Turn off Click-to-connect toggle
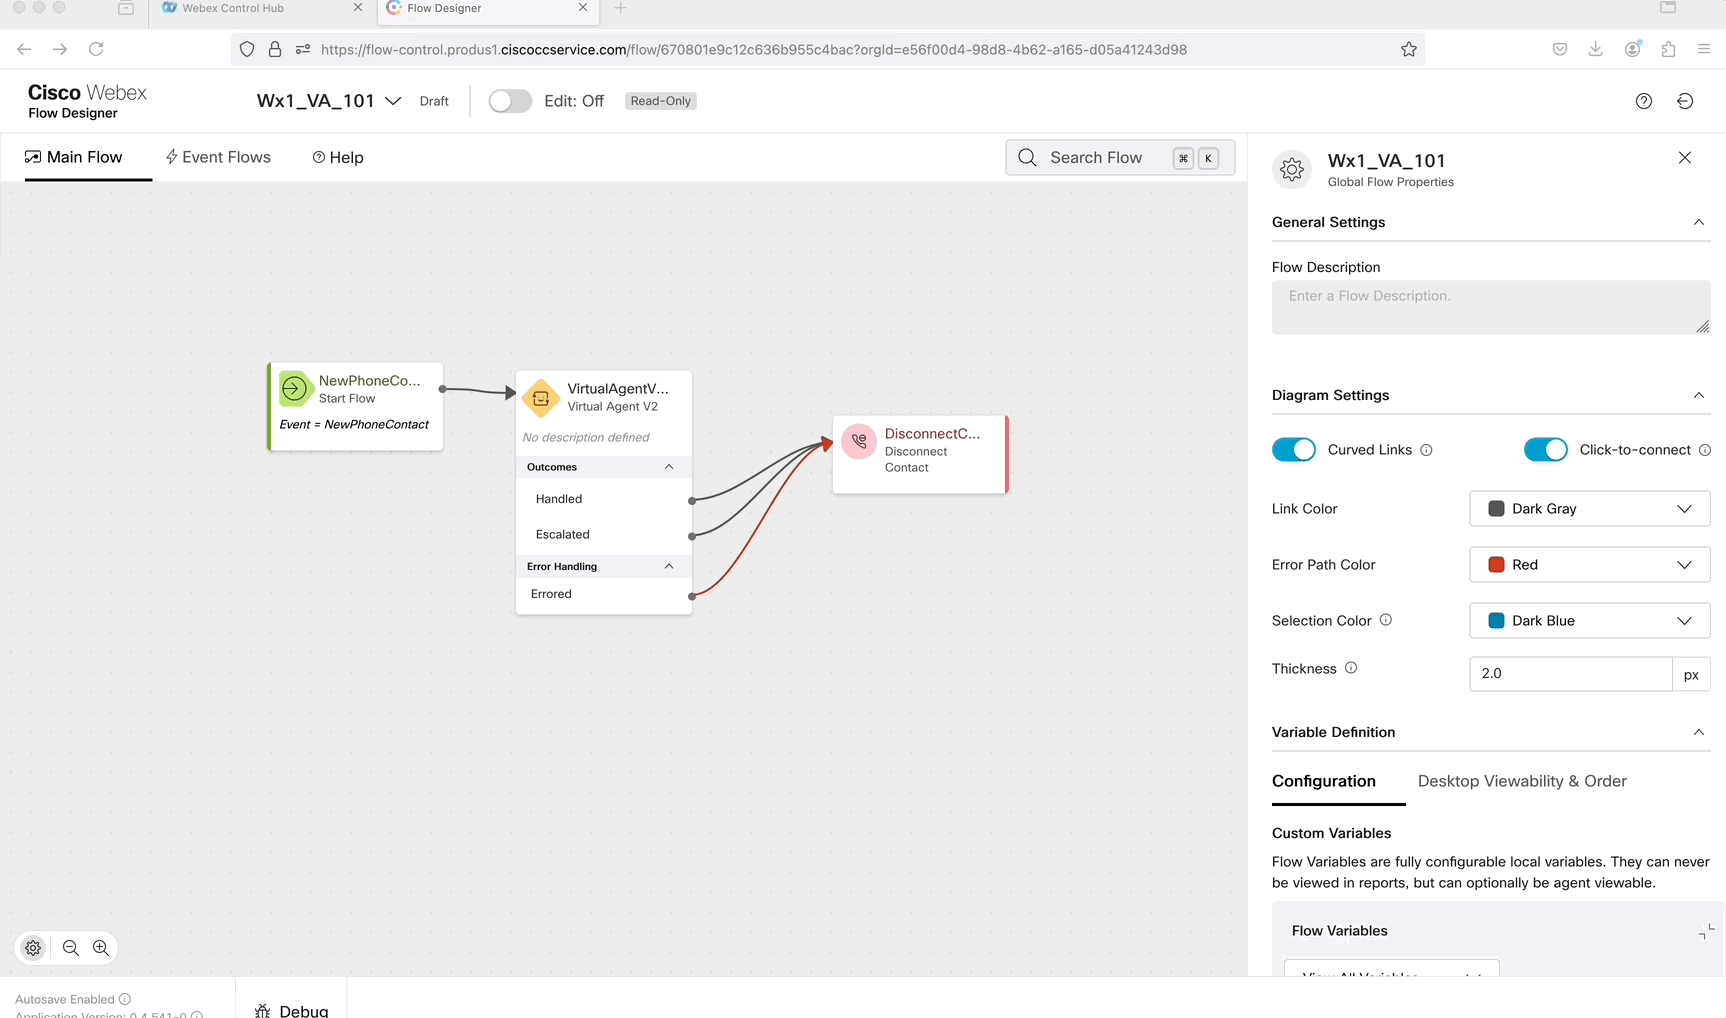Screen dimensions: 1726x1018 point(1545,450)
